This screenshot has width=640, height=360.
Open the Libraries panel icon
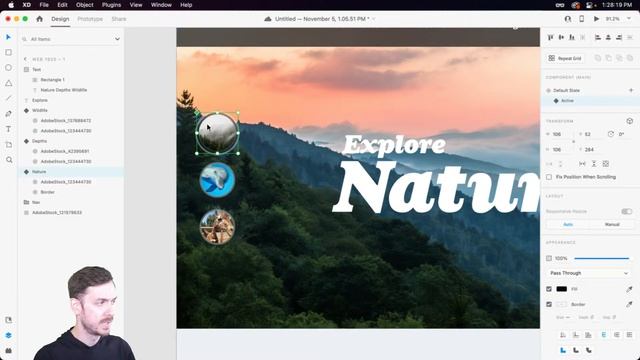coord(9,320)
